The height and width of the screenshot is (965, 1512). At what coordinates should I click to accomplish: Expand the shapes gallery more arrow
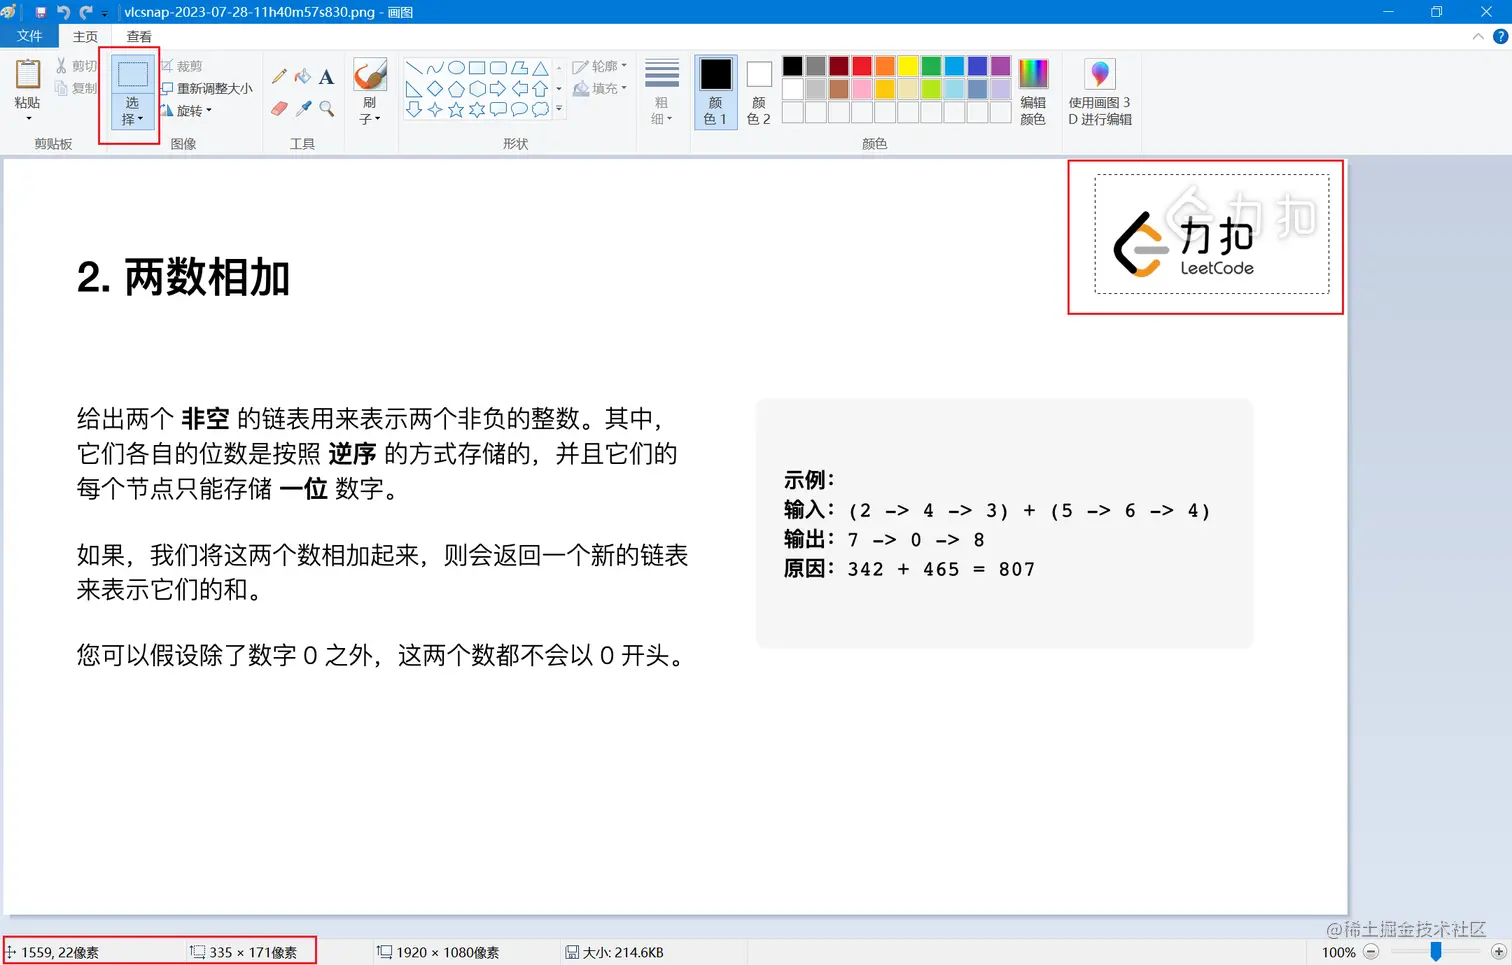[x=559, y=109]
